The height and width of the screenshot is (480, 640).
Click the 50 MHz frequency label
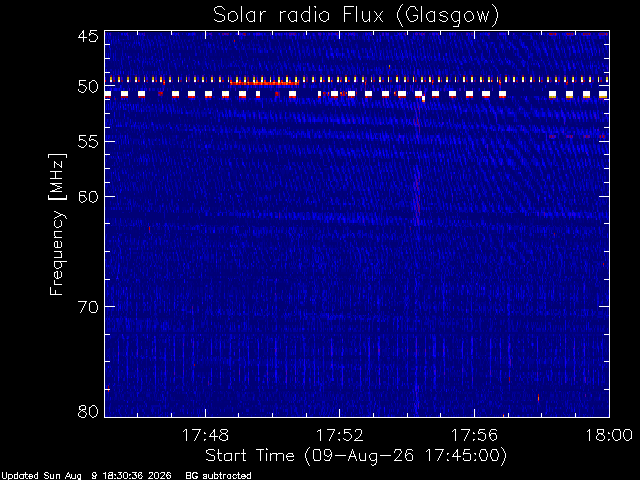coord(88,87)
